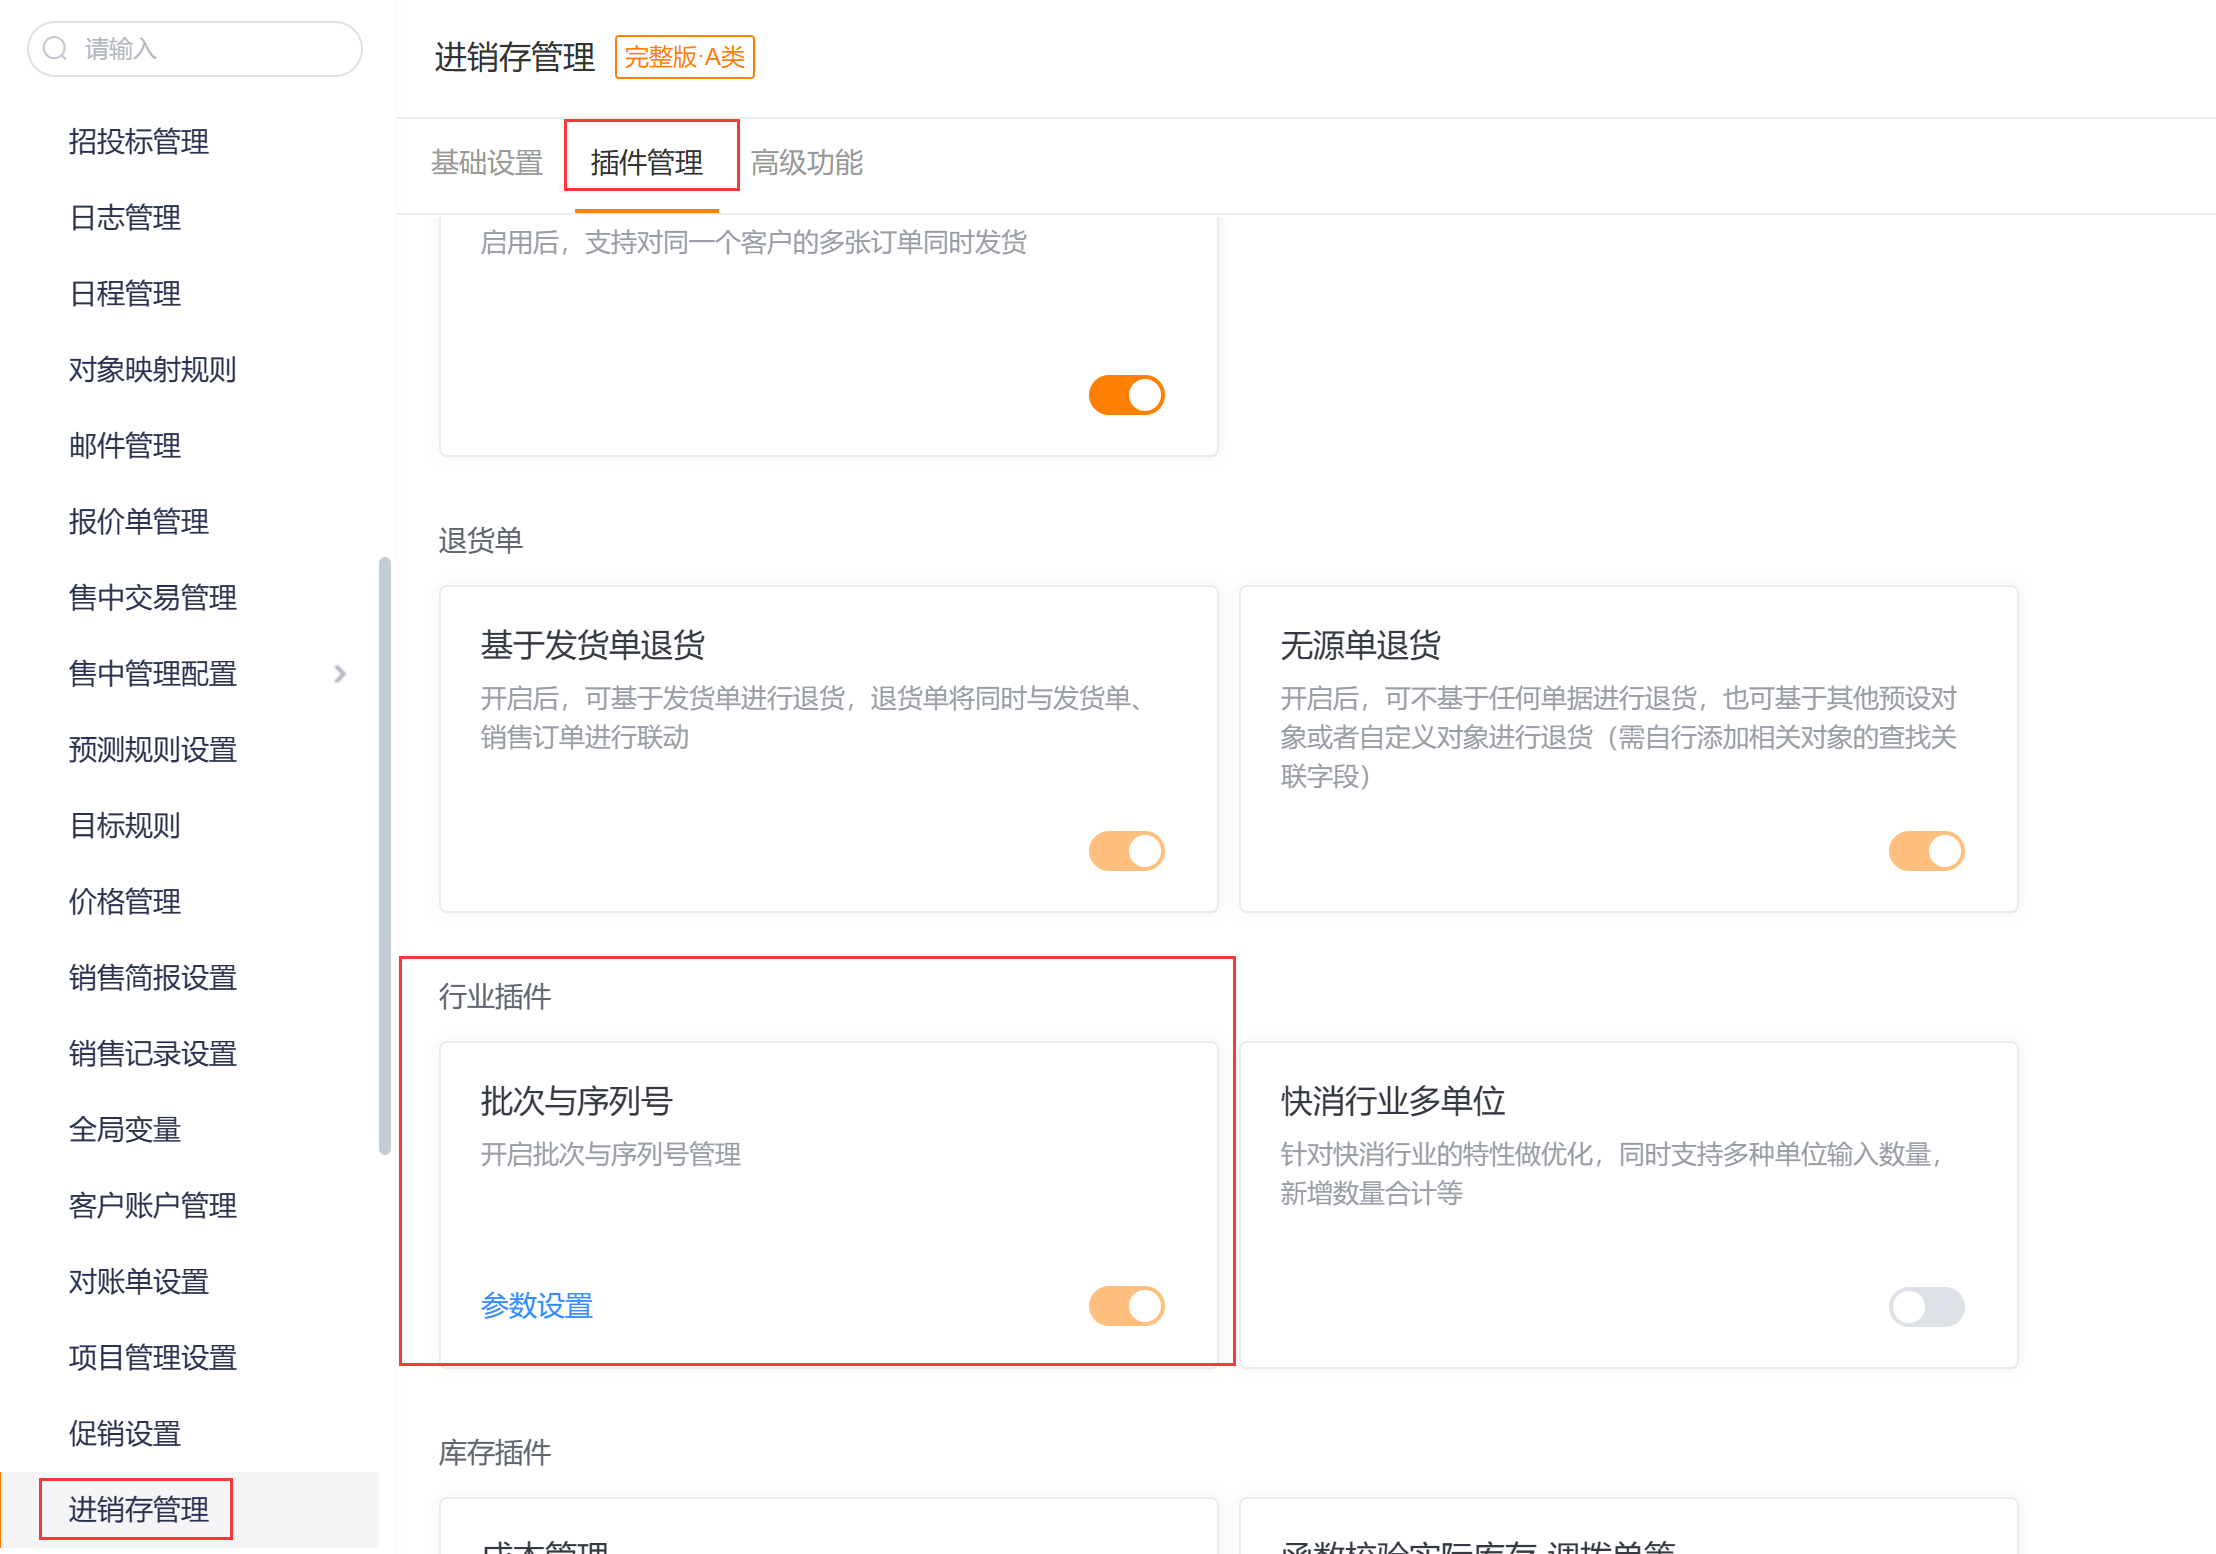Open the 插件管理 tab

(647, 162)
